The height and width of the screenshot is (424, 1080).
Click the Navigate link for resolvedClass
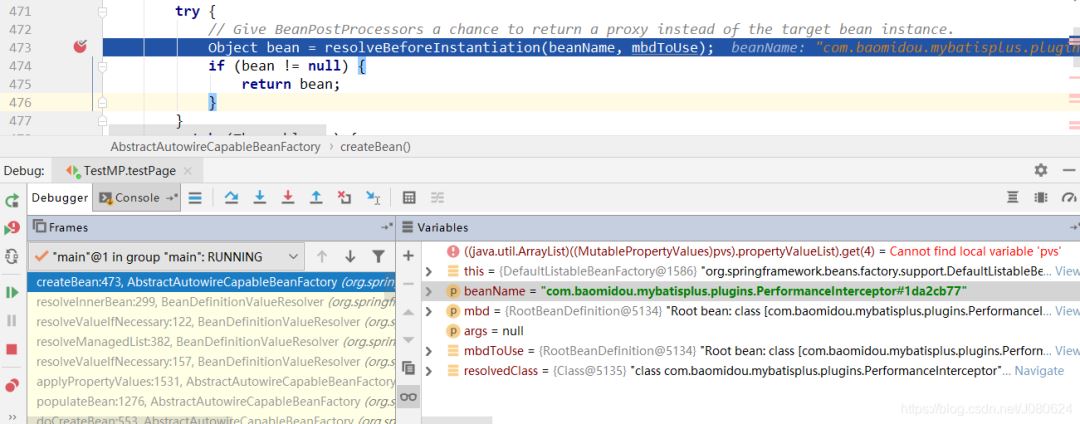pyautogui.click(x=1038, y=371)
